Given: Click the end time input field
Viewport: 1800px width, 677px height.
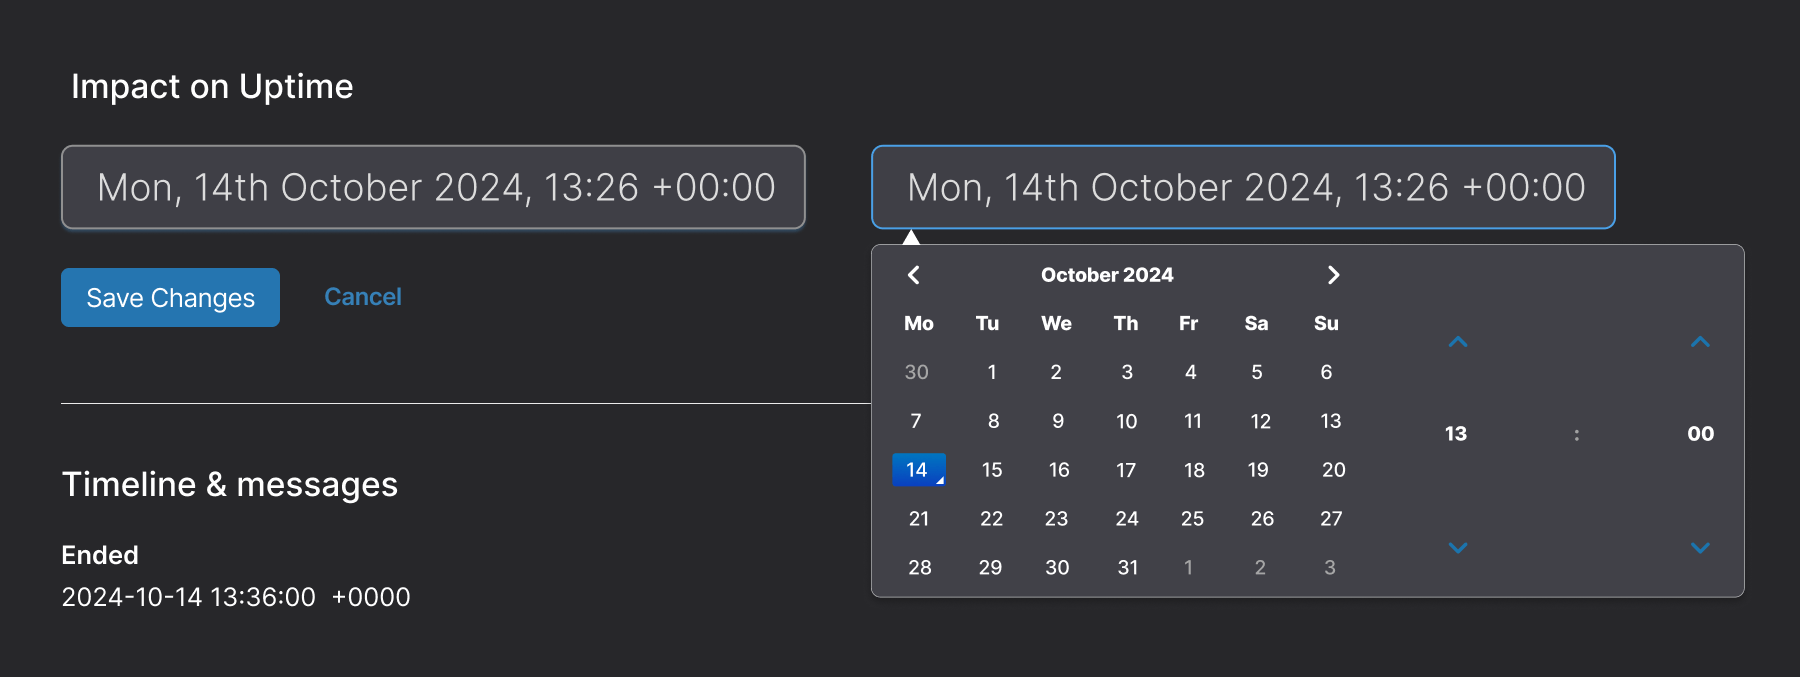Looking at the screenshot, I should point(1243,187).
